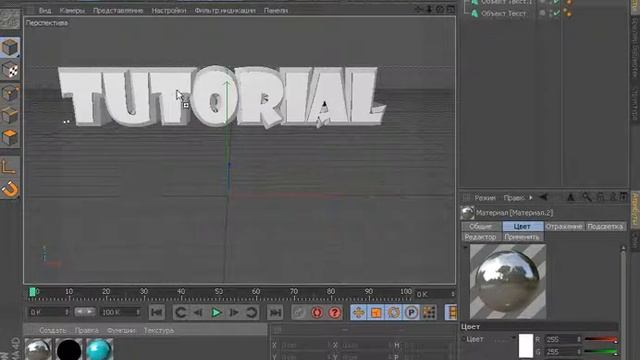Open keyframe selection red question mark icon

point(335,313)
